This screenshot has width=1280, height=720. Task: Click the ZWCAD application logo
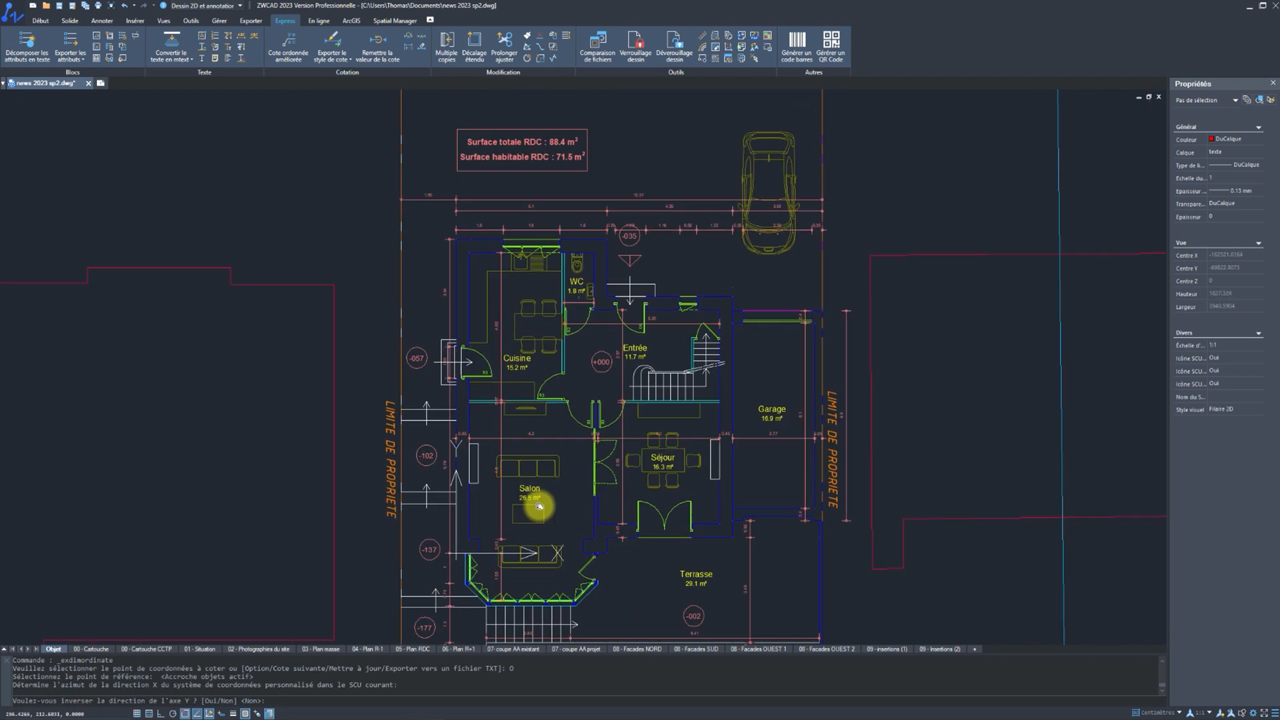12,11
